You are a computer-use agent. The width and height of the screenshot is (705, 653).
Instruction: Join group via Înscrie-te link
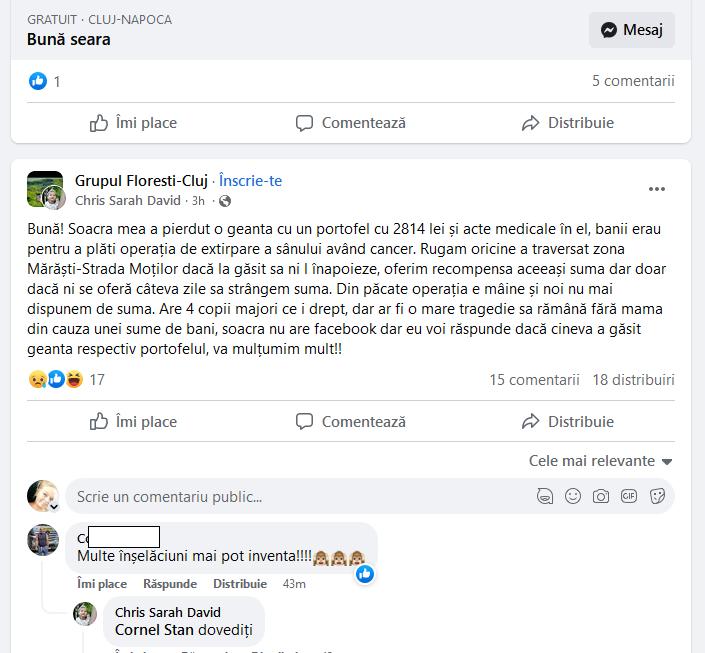click(x=250, y=181)
